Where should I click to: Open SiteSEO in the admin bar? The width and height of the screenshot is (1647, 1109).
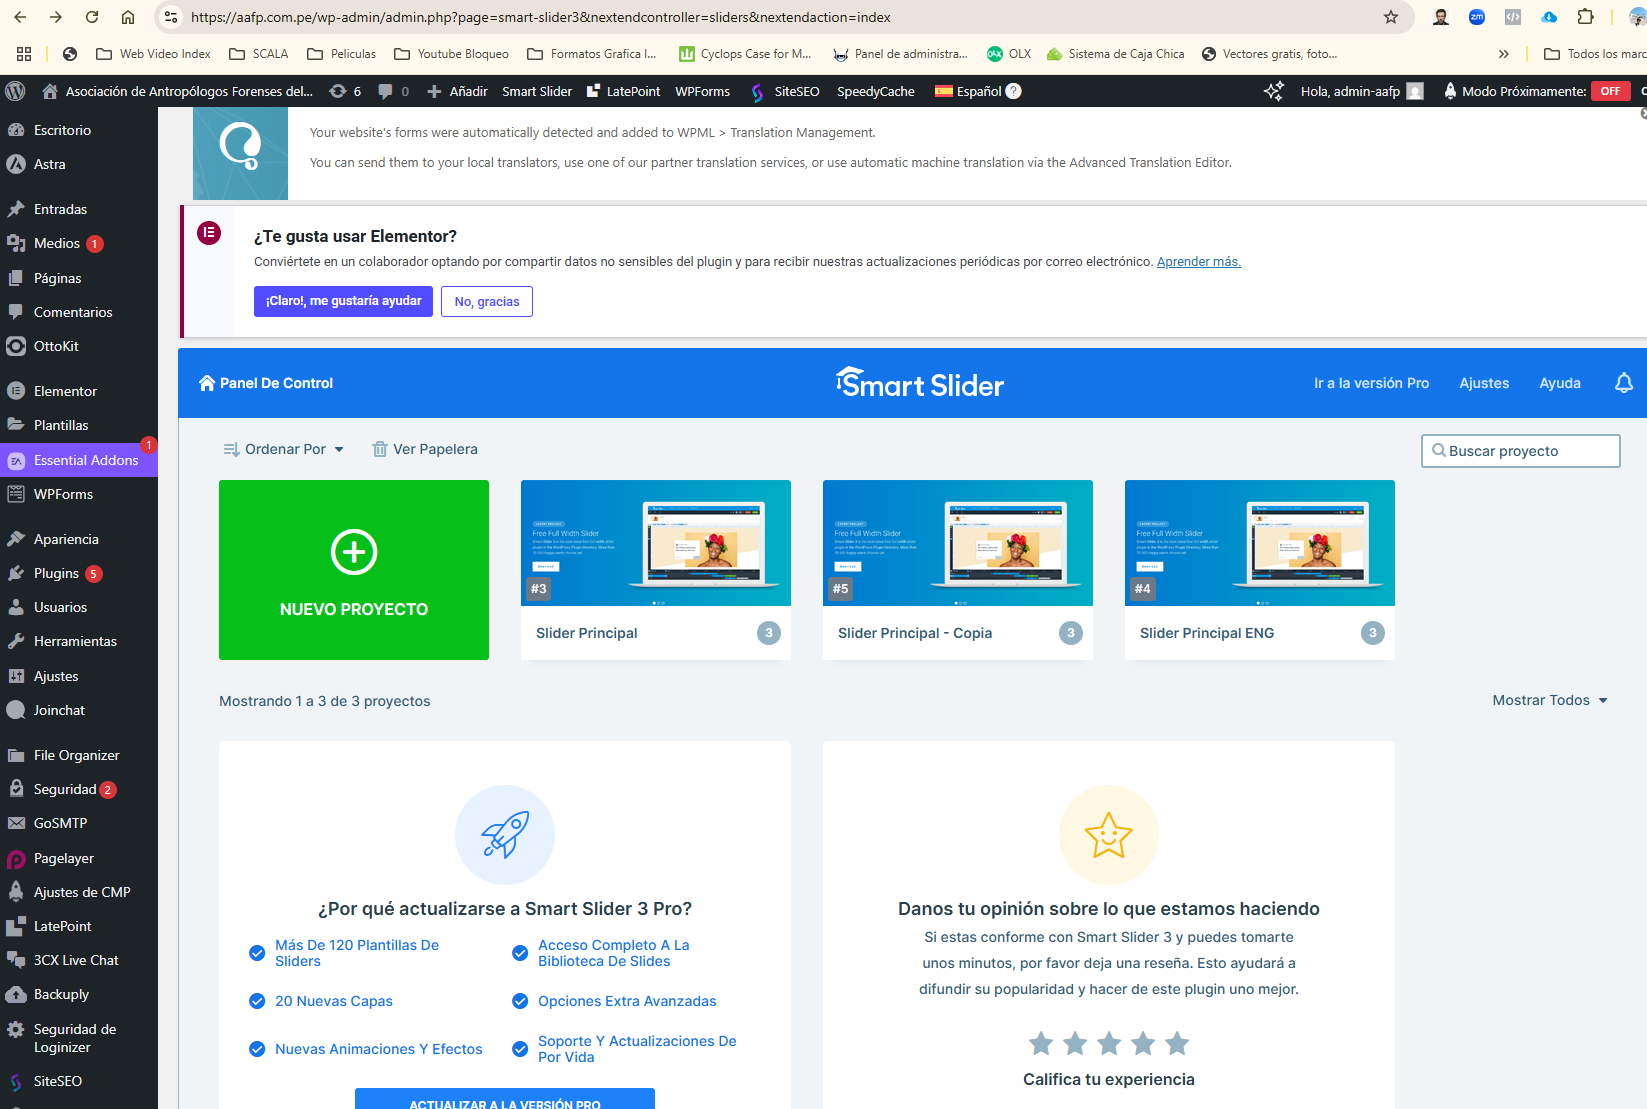pyautogui.click(x=785, y=91)
